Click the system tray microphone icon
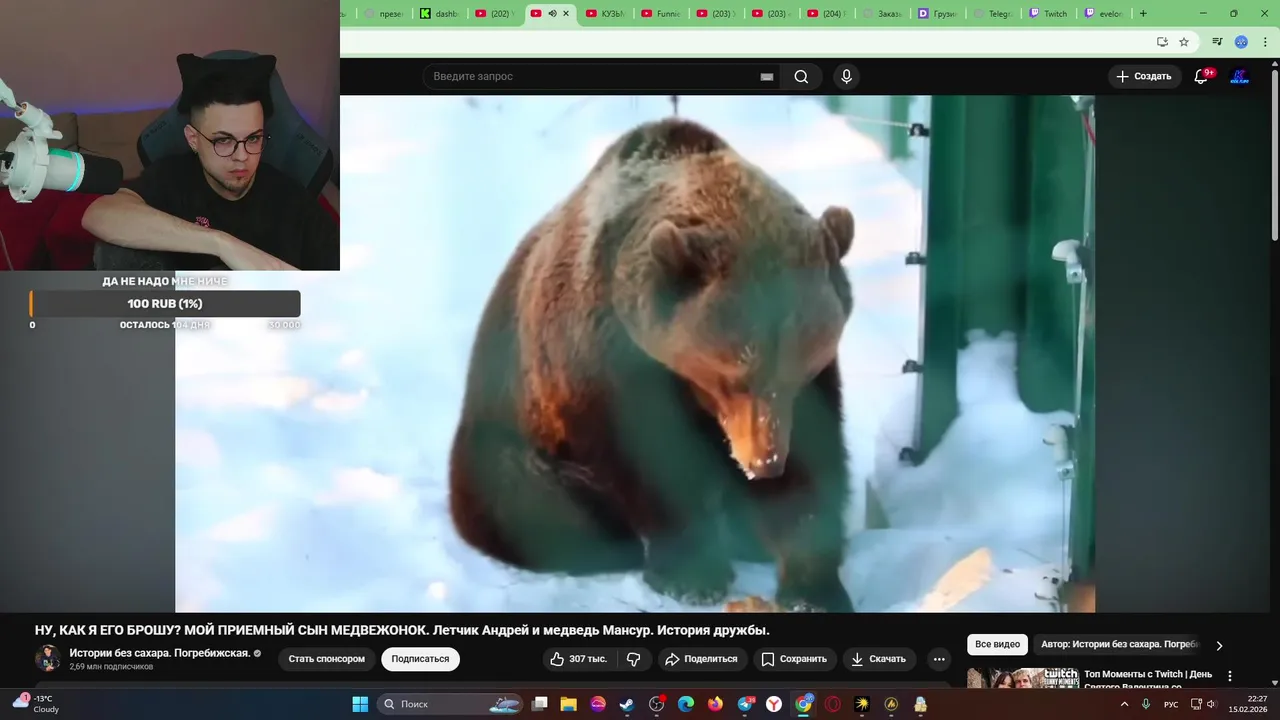Screen dimensions: 1280x720 tap(1146, 704)
